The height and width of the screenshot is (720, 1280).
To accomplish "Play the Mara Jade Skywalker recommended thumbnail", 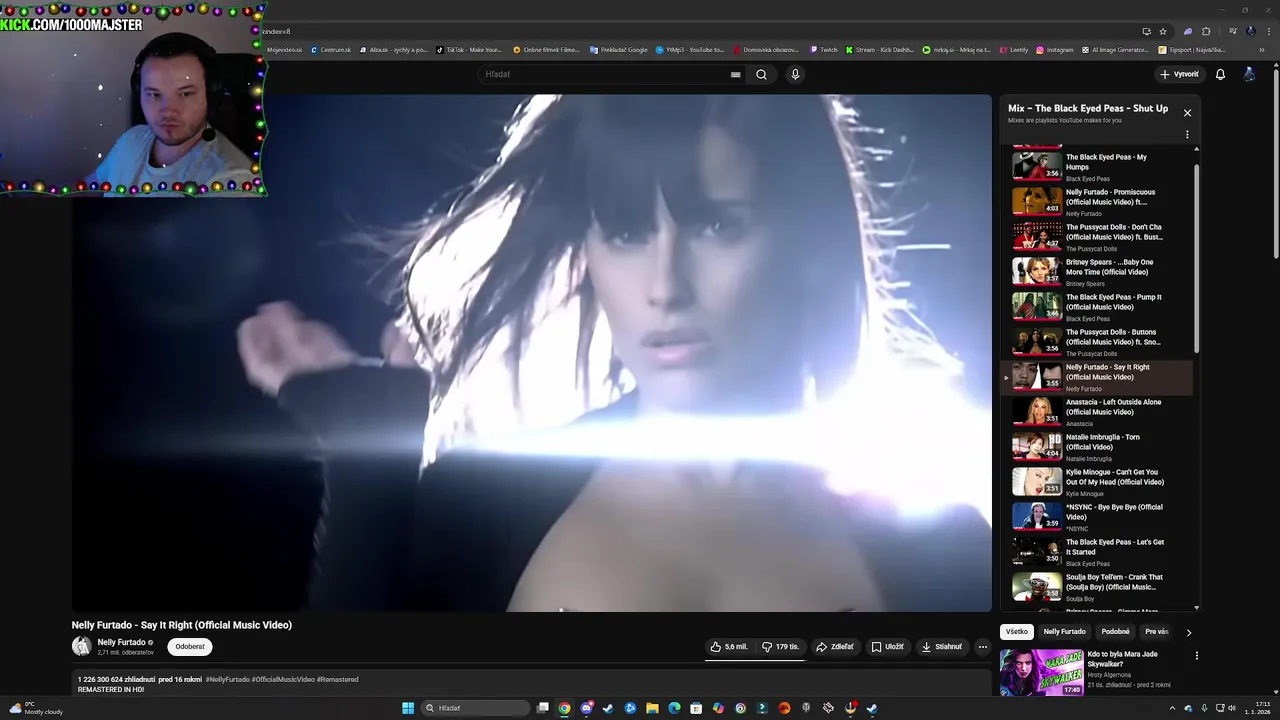I will click(1041, 672).
